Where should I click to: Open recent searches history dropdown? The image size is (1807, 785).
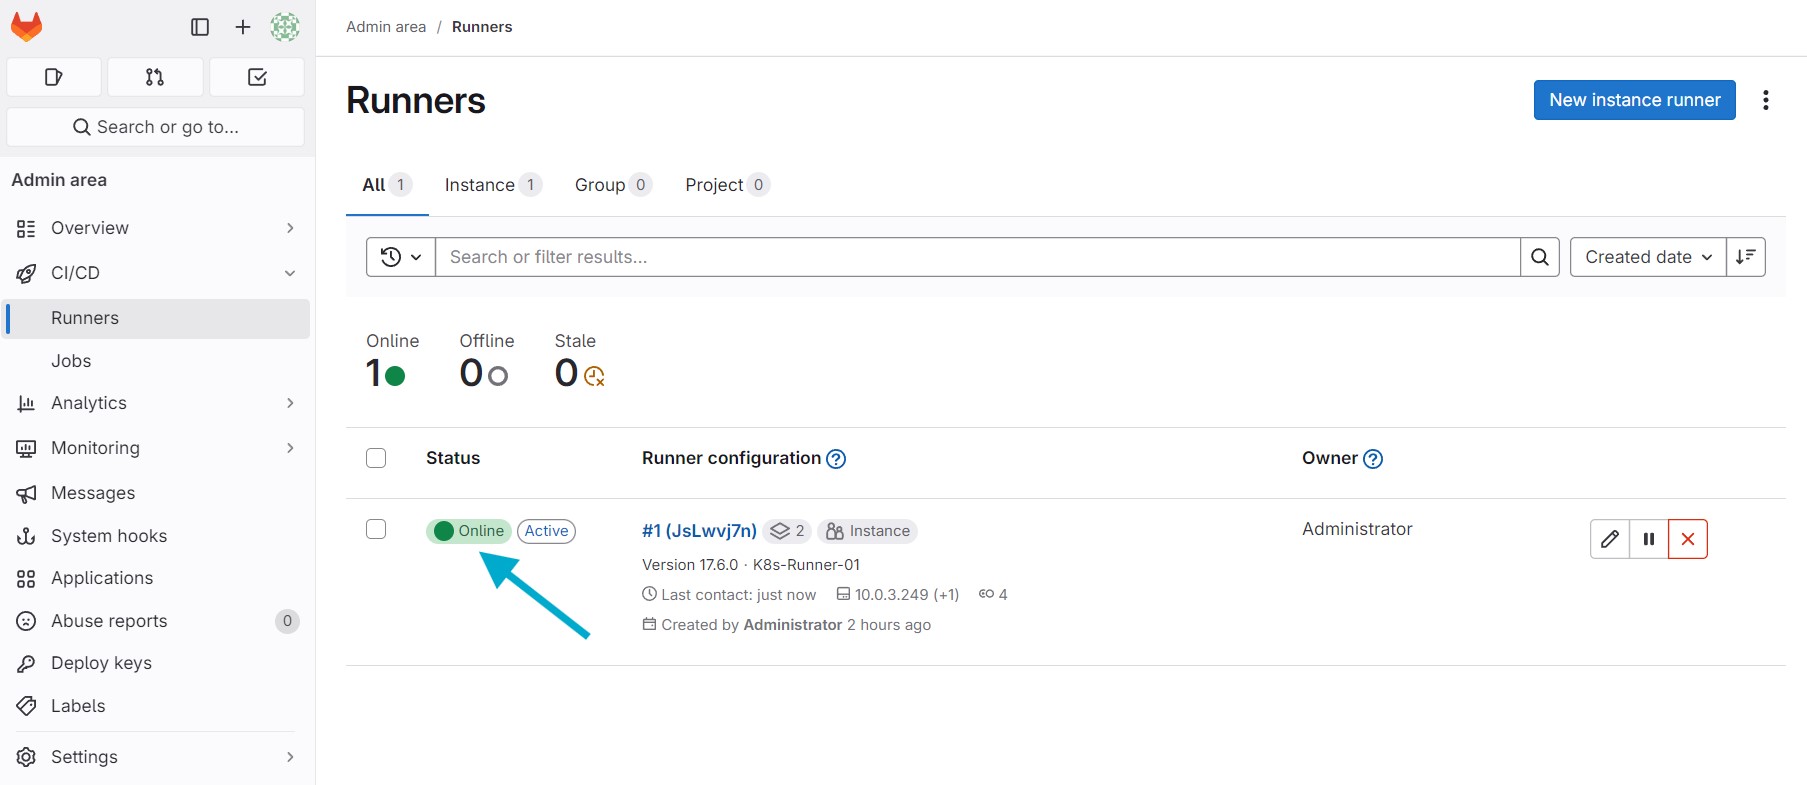pyautogui.click(x=401, y=257)
